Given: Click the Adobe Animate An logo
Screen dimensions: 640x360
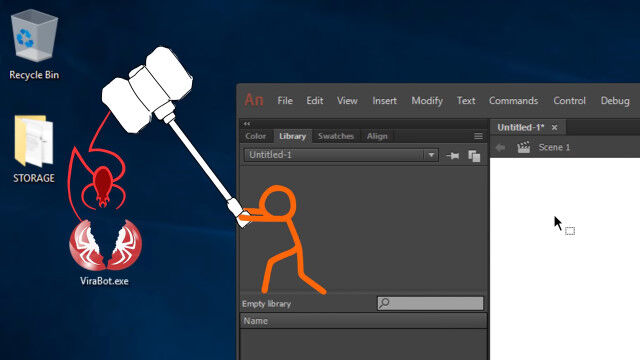Looking at the screenshot, I should click(x=253, y=100).
